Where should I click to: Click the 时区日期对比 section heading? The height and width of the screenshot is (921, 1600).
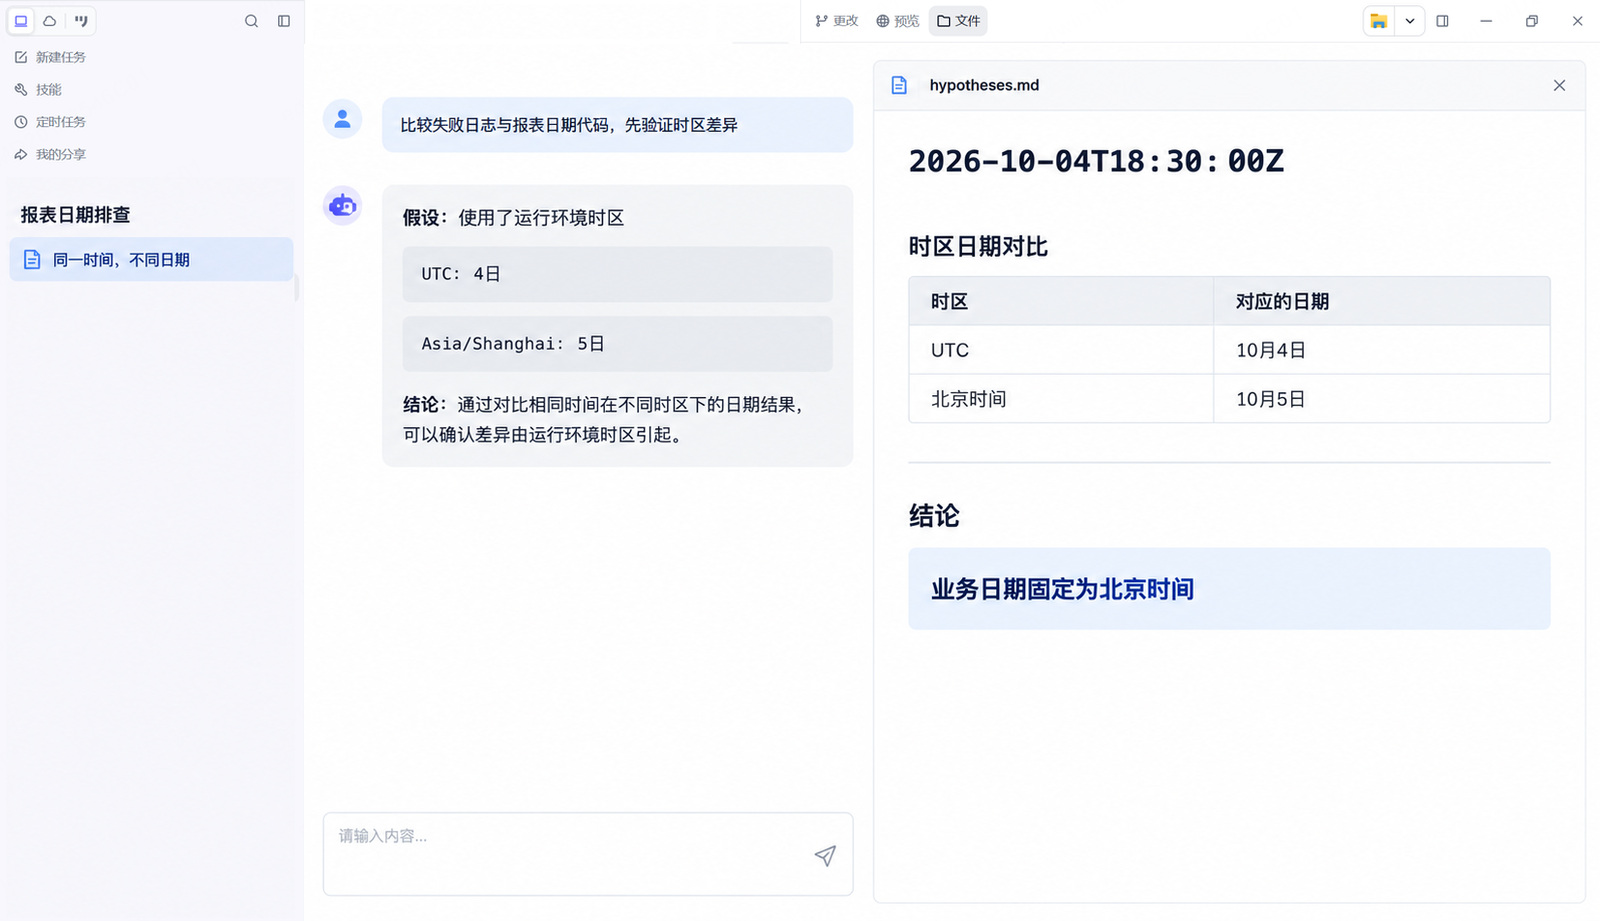(978, 246)
